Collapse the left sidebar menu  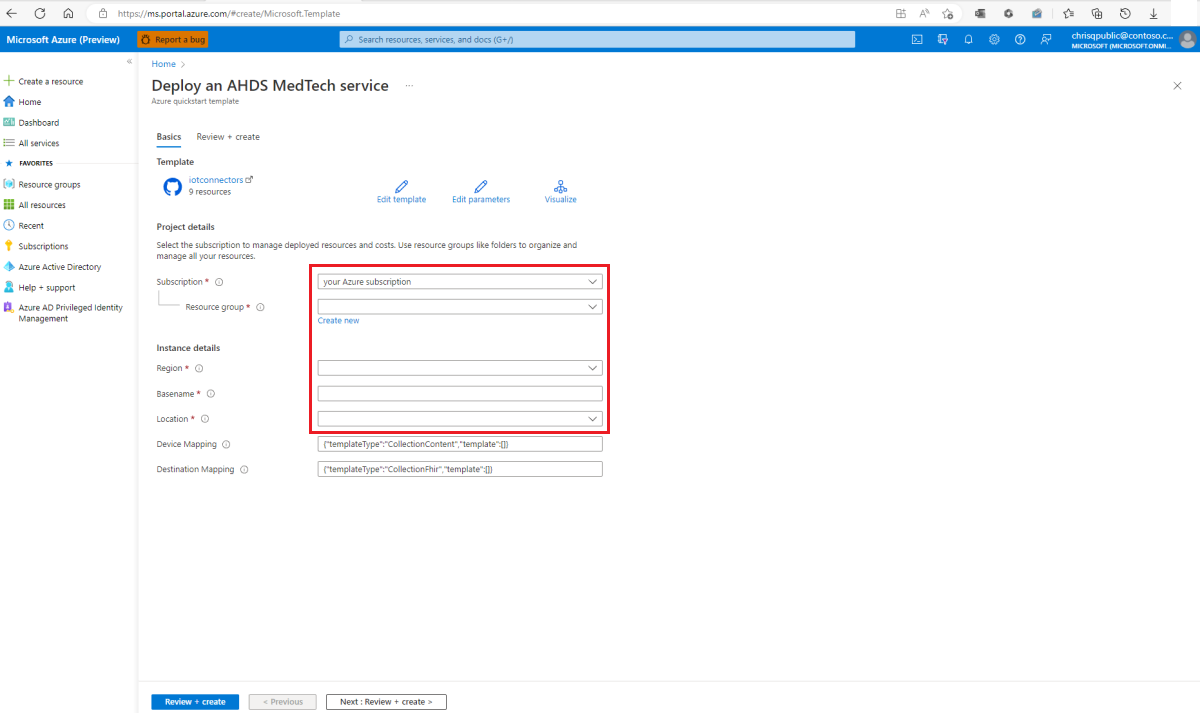tap(129, 62)
